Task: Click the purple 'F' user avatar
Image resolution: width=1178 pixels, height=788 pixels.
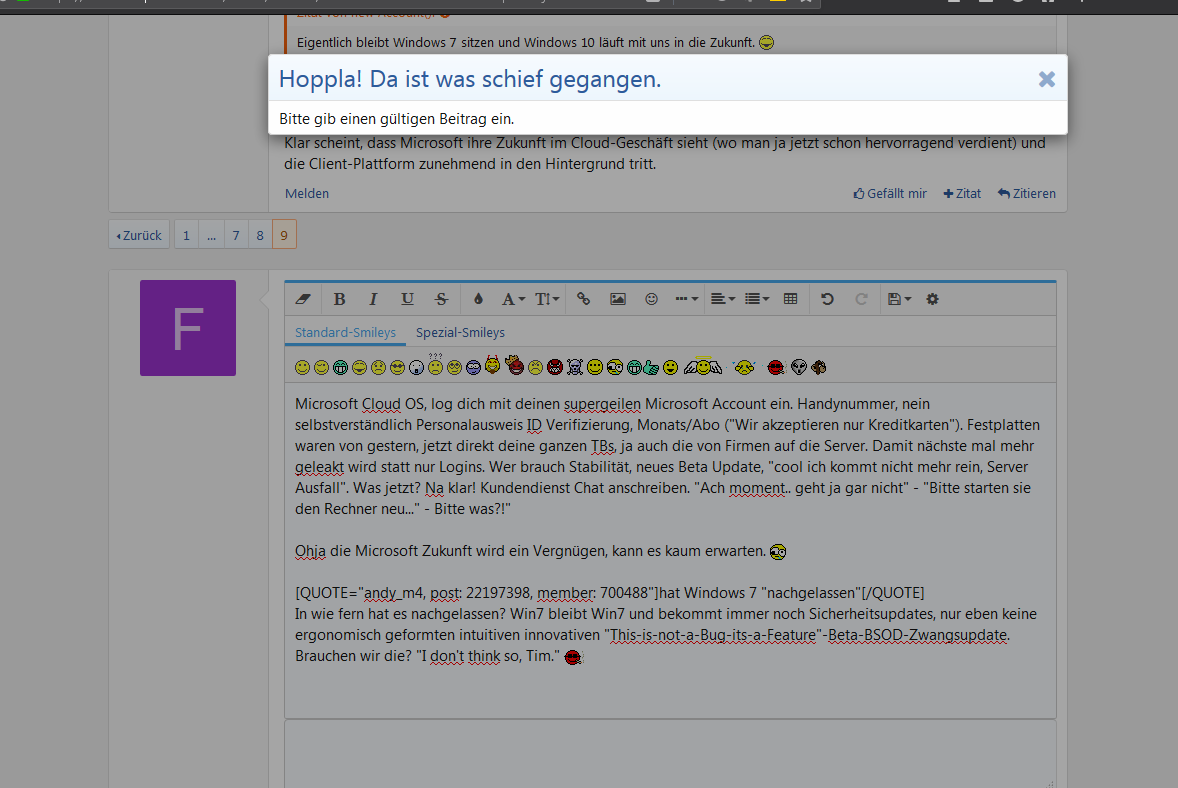Action: tap(188, 328)
